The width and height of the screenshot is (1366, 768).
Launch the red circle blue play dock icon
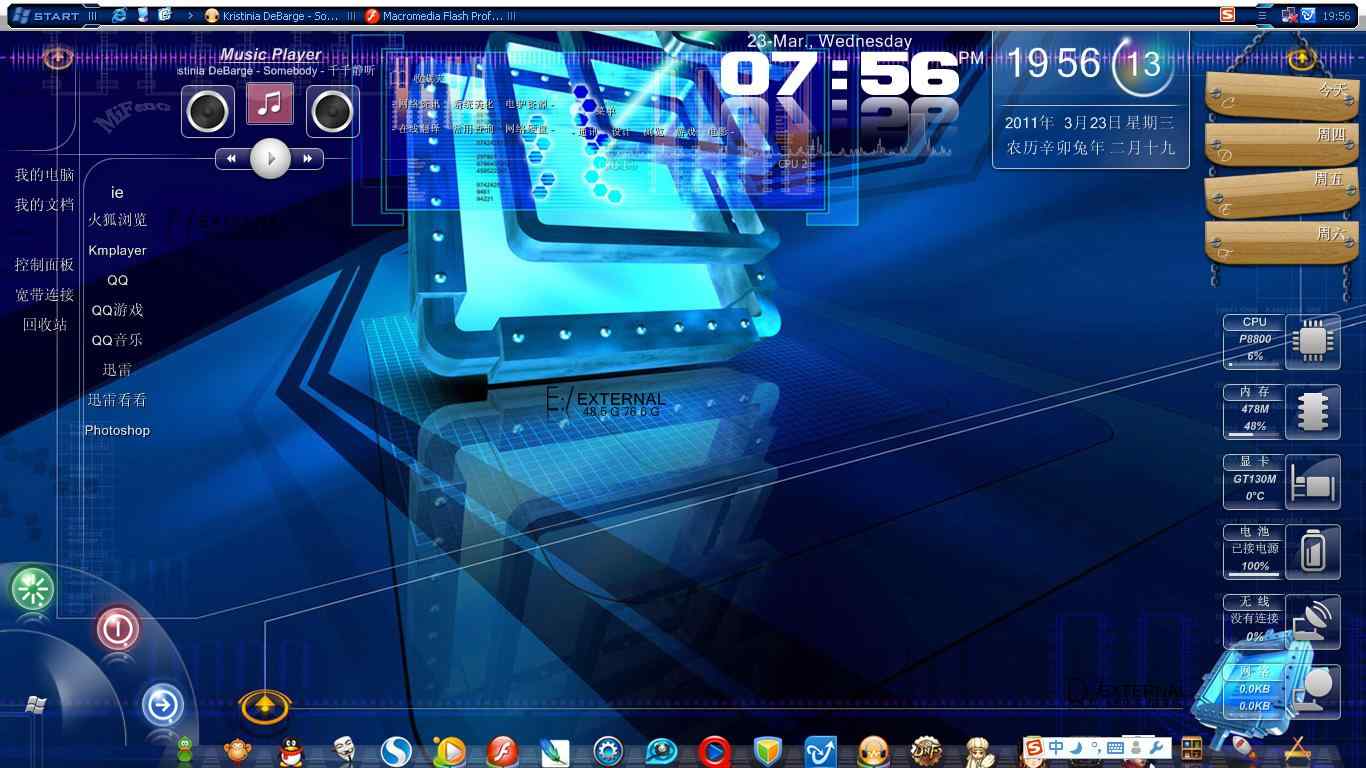714,751
